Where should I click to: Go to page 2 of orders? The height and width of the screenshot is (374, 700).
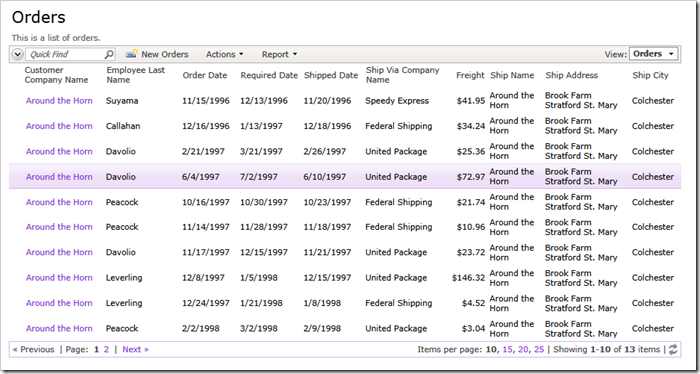106,349
